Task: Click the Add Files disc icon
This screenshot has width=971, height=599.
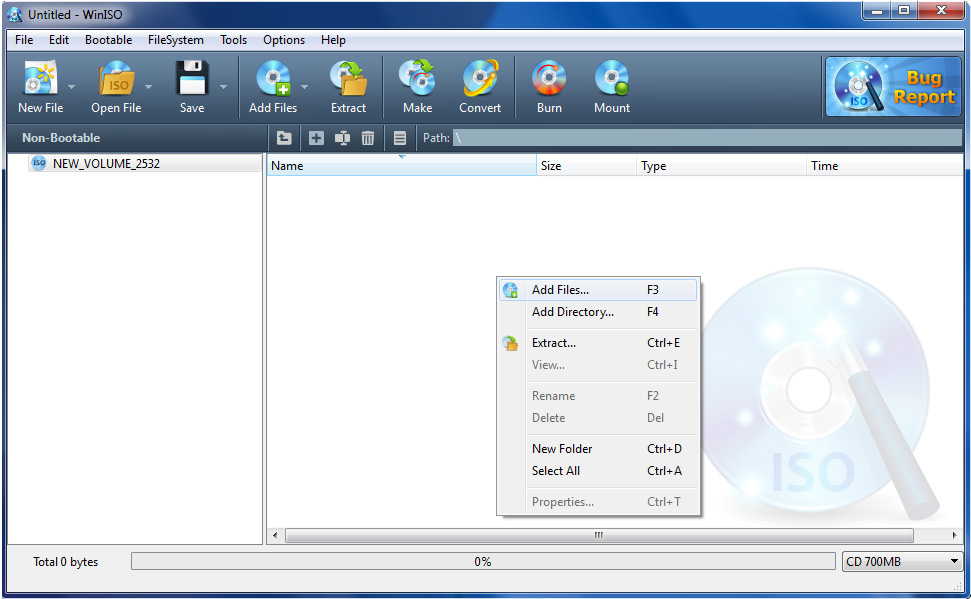Action: coord(273,79)
